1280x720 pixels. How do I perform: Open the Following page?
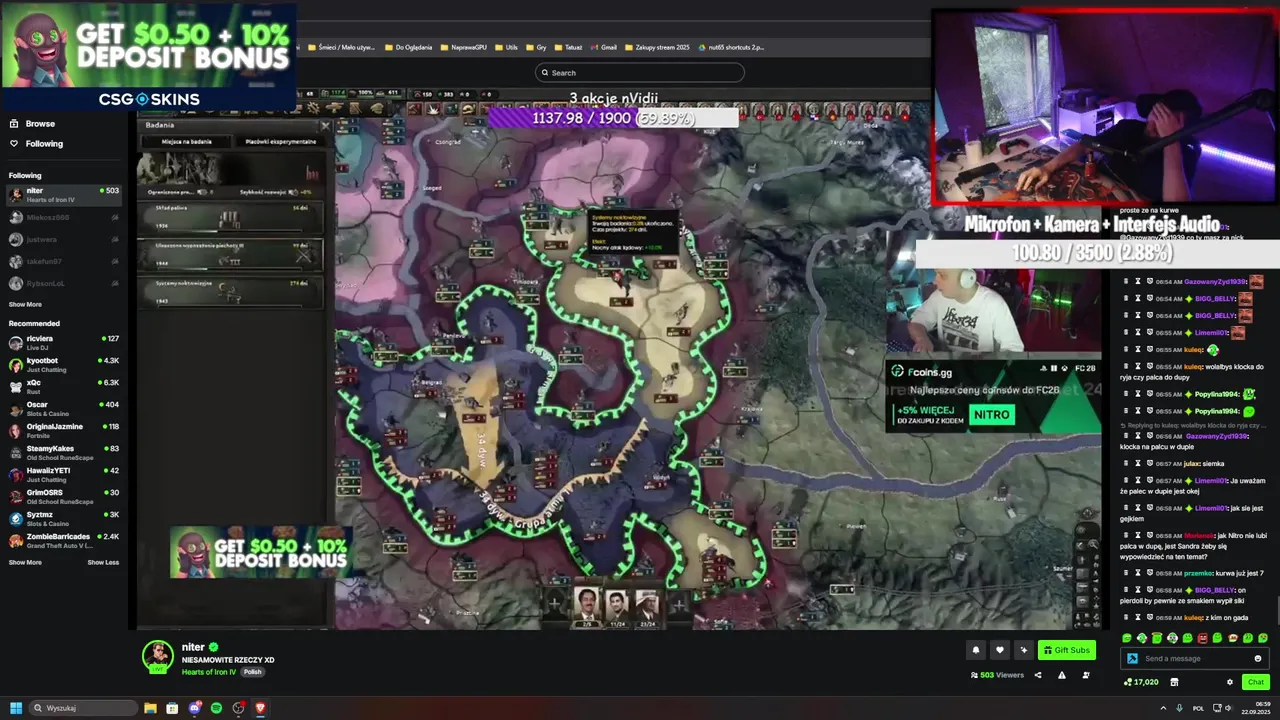click(x=36, y=143)
